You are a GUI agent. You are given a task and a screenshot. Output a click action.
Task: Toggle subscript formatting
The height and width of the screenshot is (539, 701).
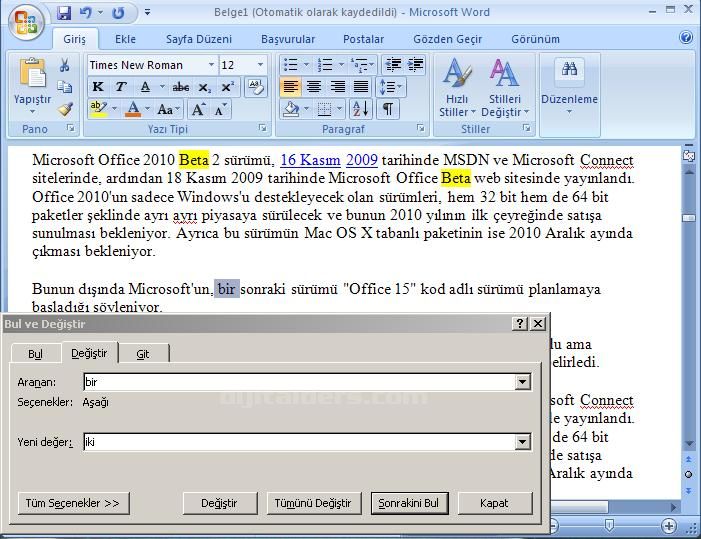tap(204, 87)
